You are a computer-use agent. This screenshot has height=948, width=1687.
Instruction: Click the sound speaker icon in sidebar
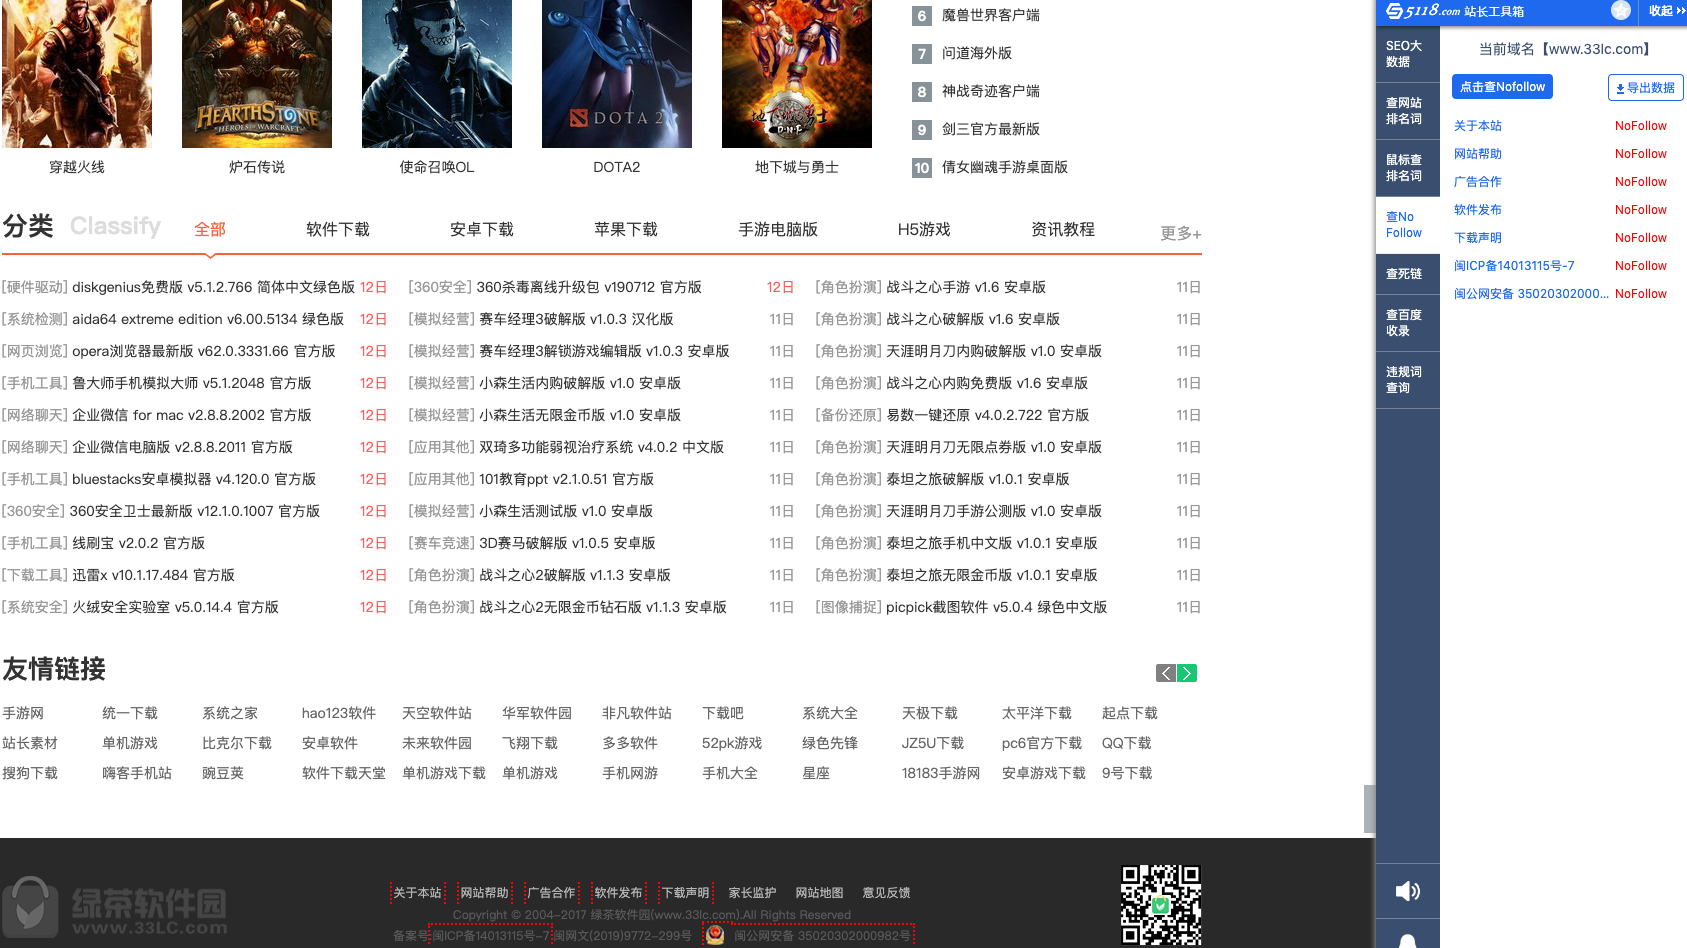(x=1407, y=891)
